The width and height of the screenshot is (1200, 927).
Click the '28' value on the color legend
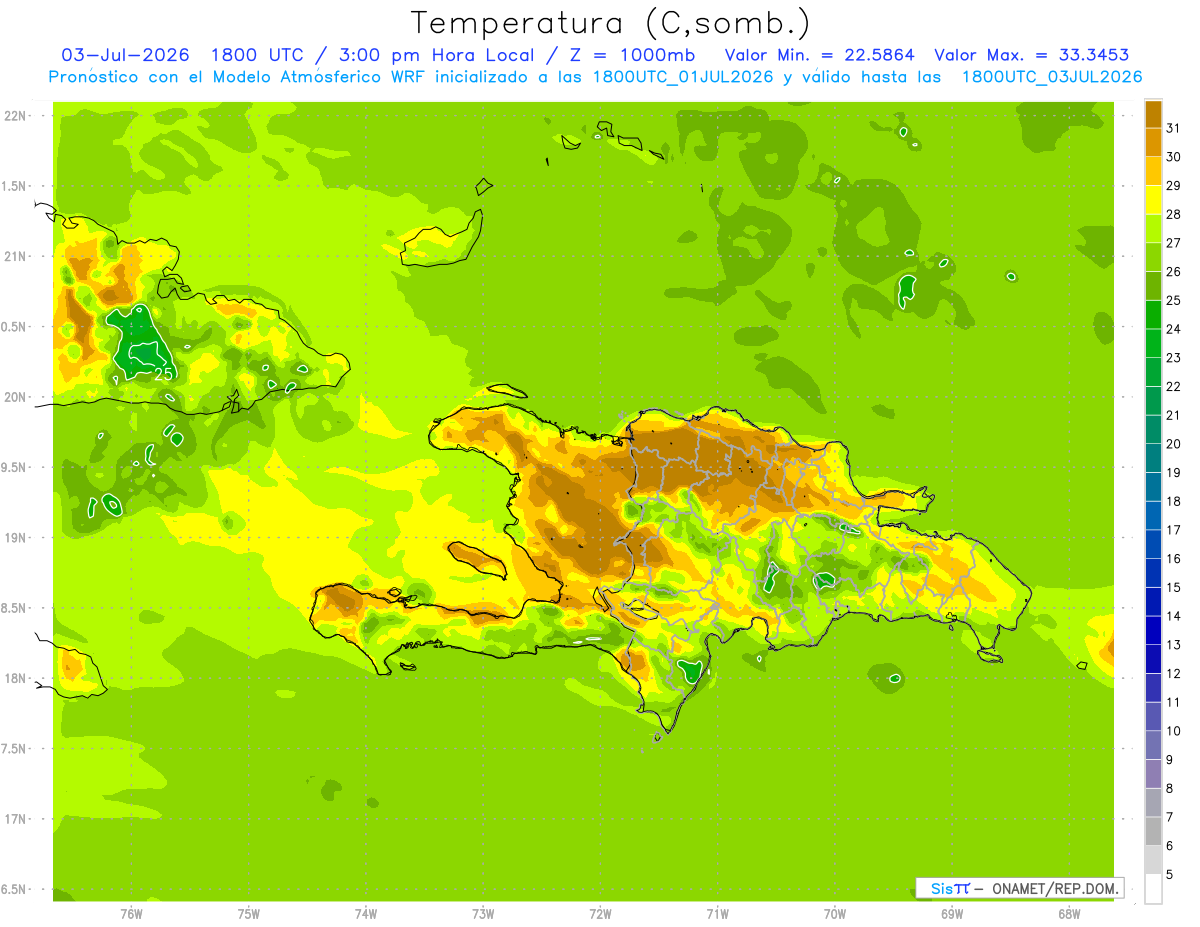point(1173,214)
